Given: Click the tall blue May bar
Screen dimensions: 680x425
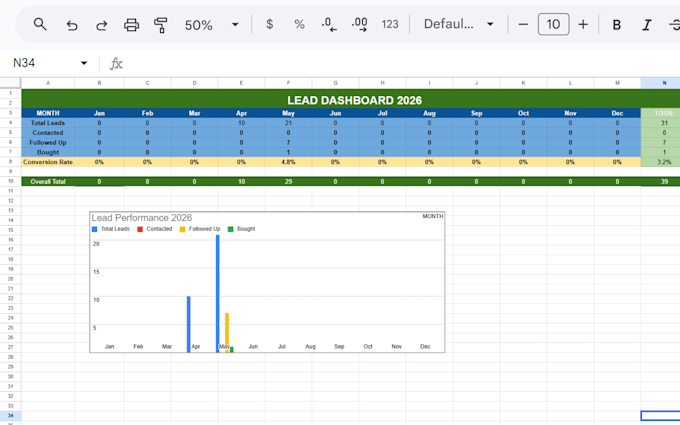Looking at the screenshot, I should [x=218, y=294].
